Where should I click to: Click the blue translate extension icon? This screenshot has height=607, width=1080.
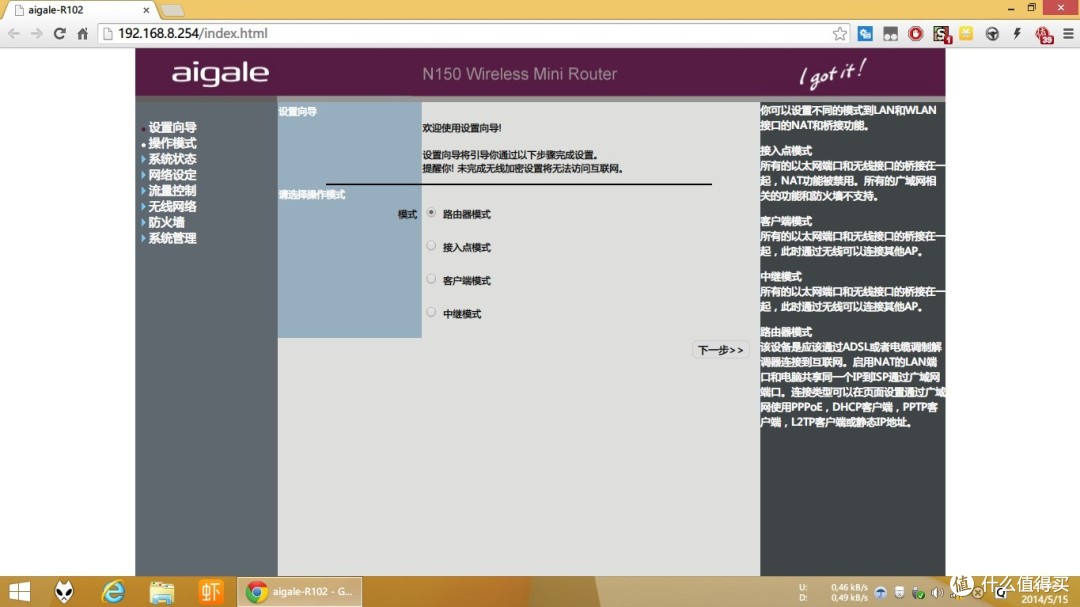[865, 33]
